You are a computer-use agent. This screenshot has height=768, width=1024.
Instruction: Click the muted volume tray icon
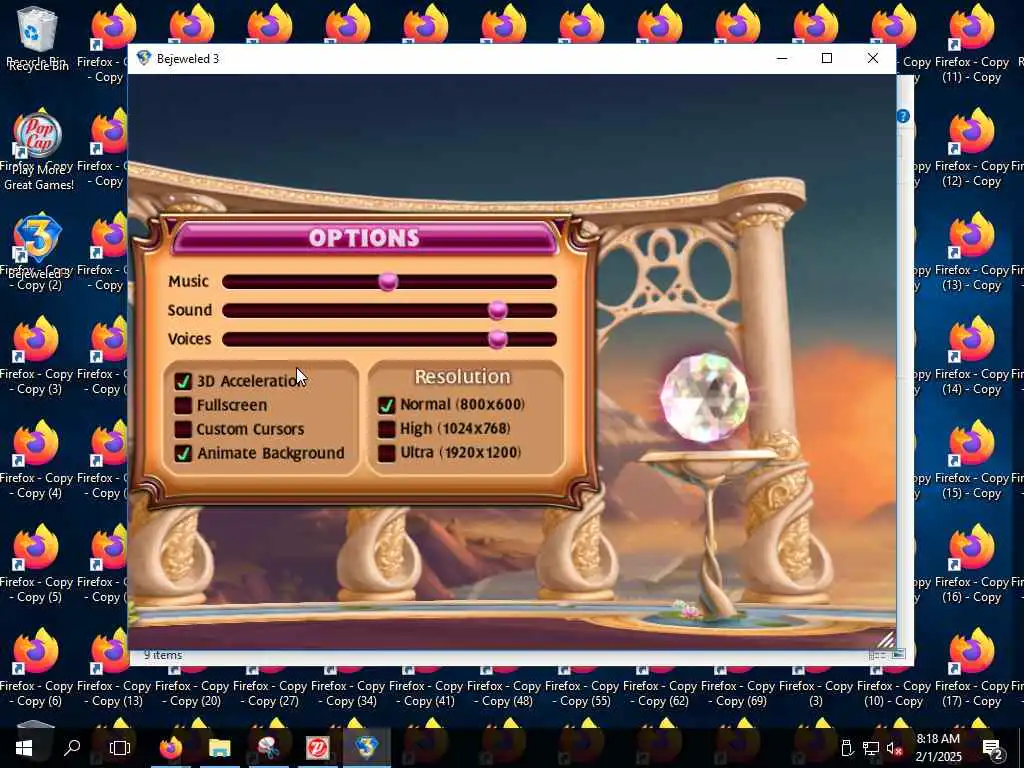point(894,748)
